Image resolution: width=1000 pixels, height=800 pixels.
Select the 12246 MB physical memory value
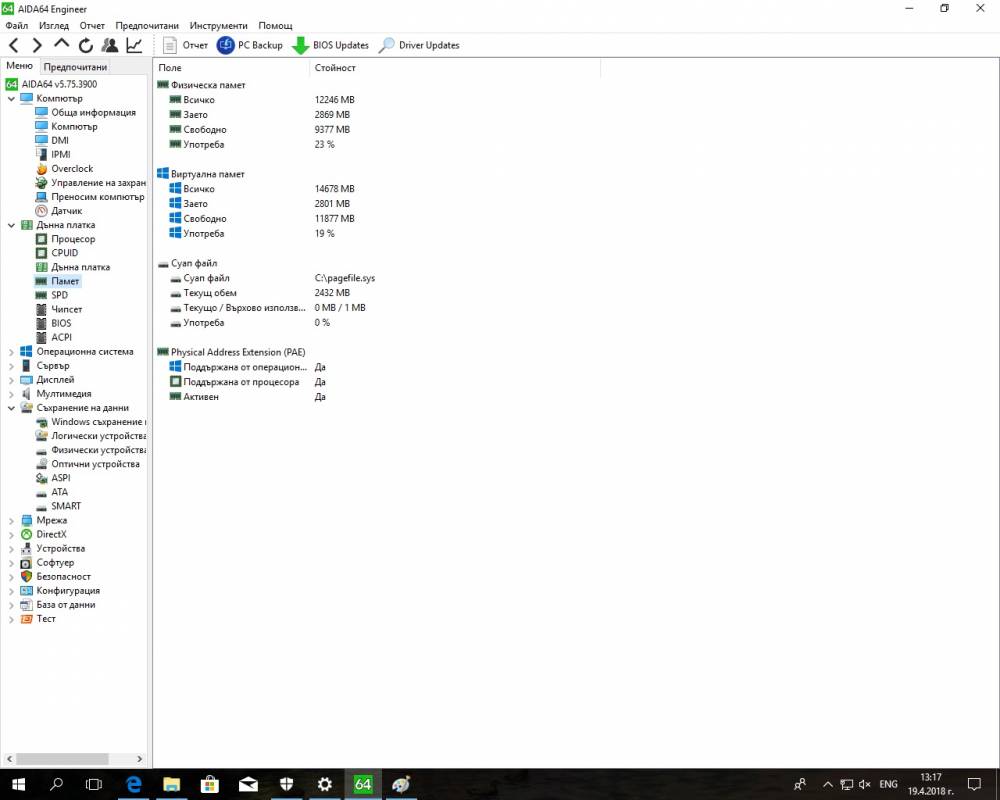click(334, 100)
